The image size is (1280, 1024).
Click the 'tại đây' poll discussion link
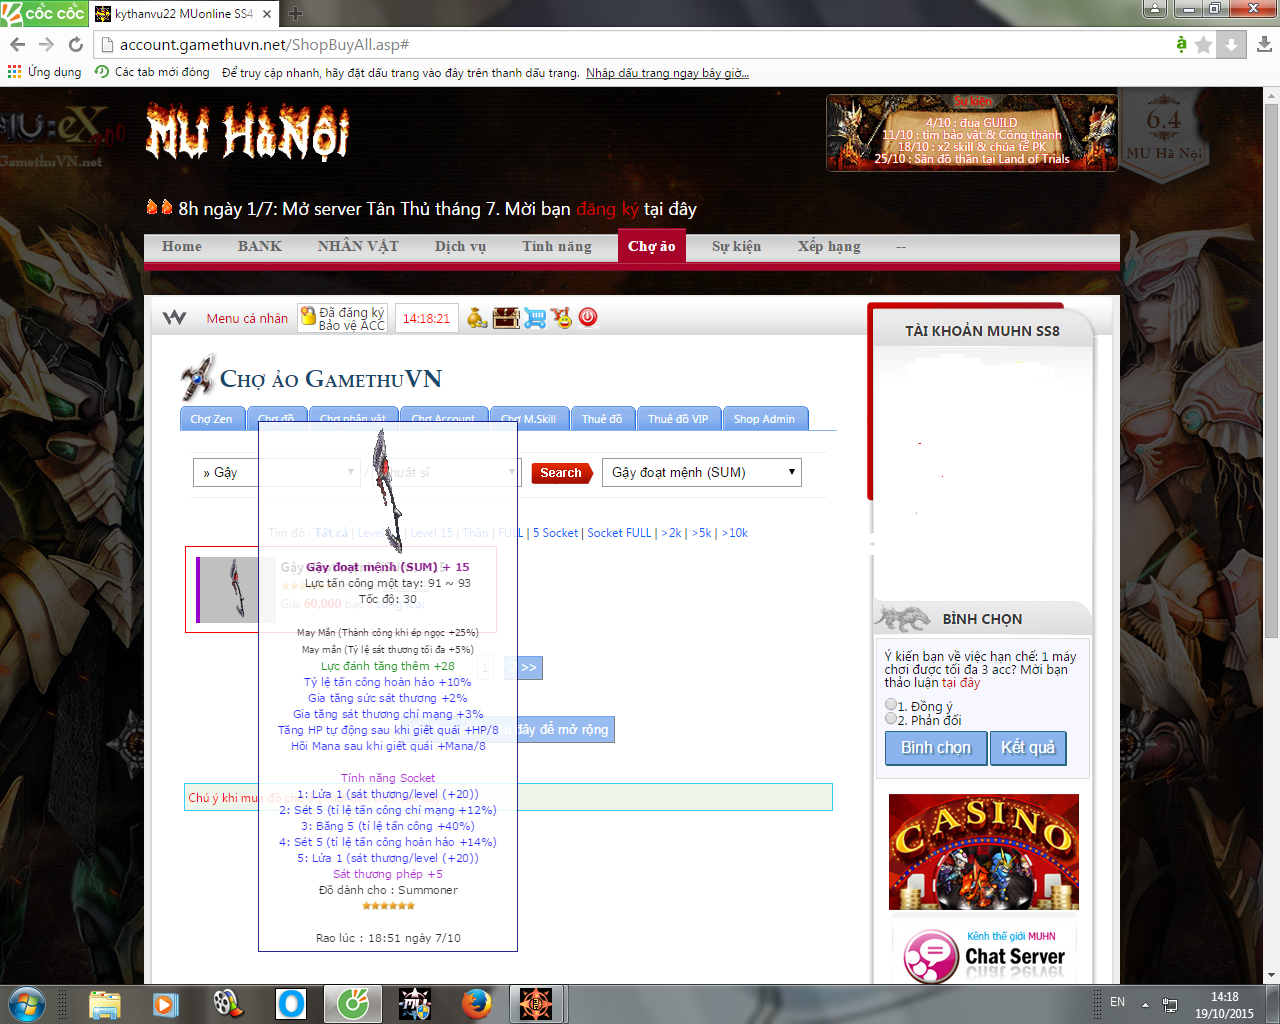[x=961, y=683]
